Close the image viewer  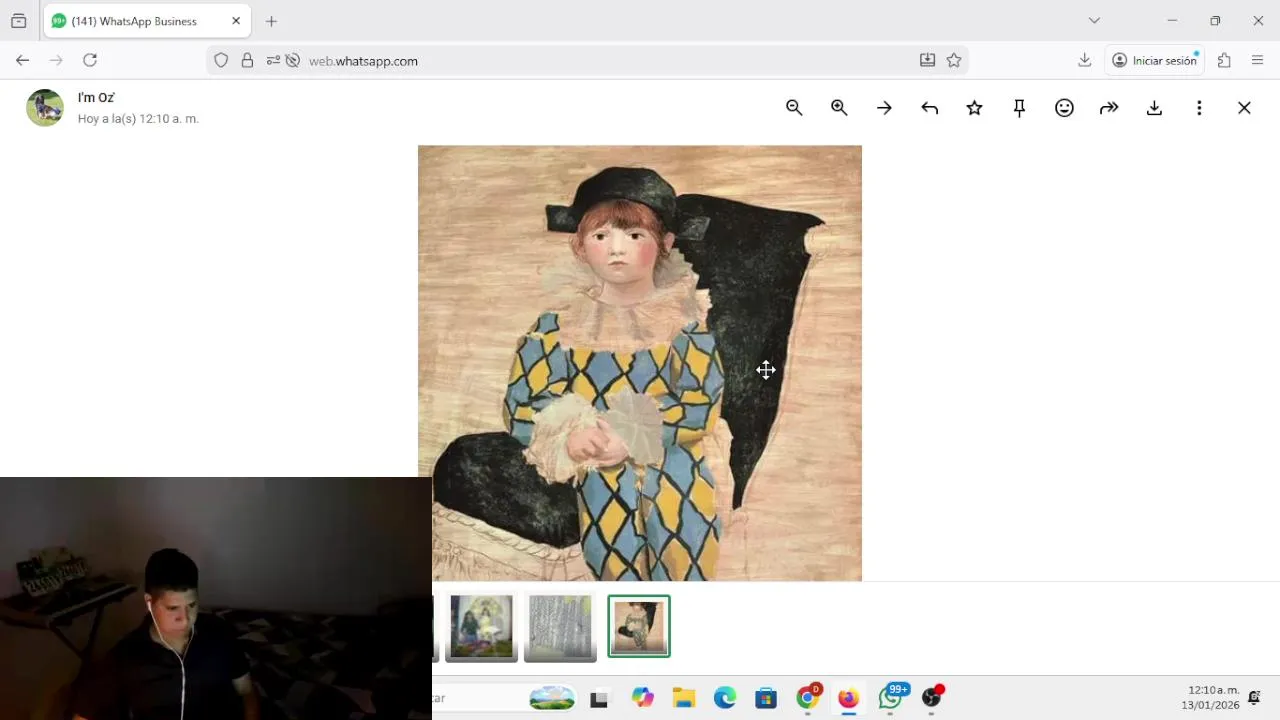coord(1244,108)
